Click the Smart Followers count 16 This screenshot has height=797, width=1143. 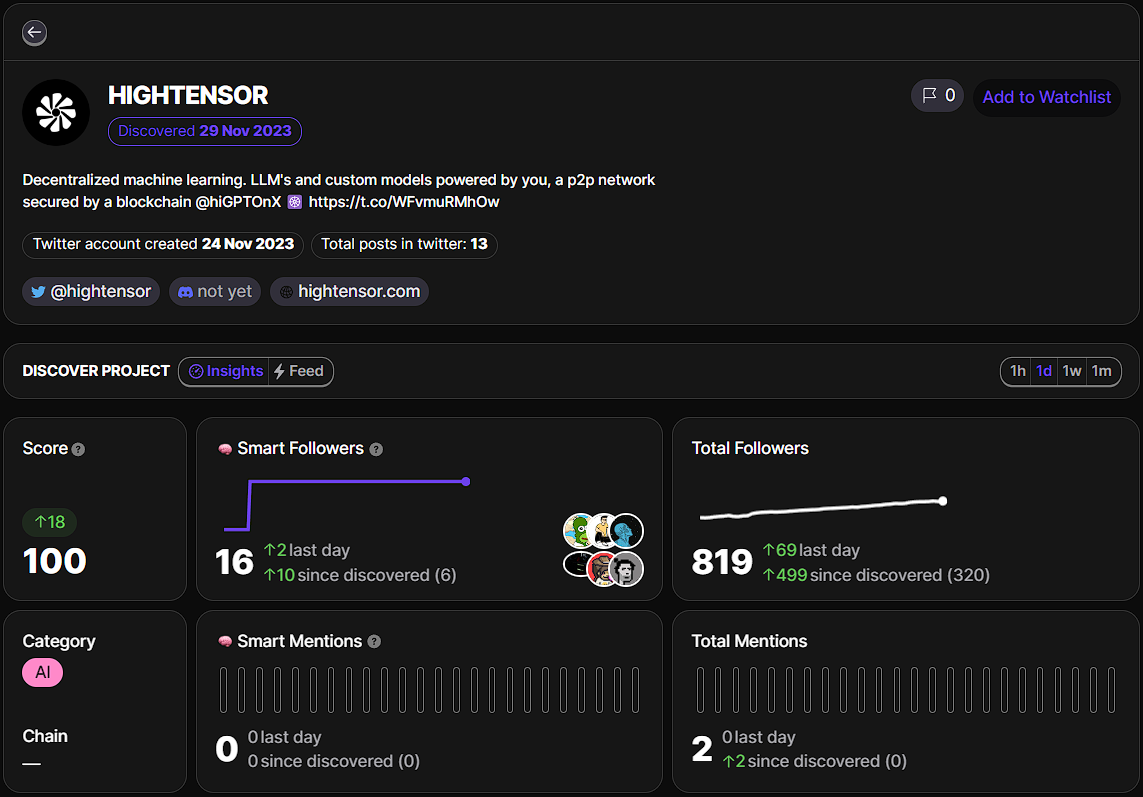click(x=235, y=563)
